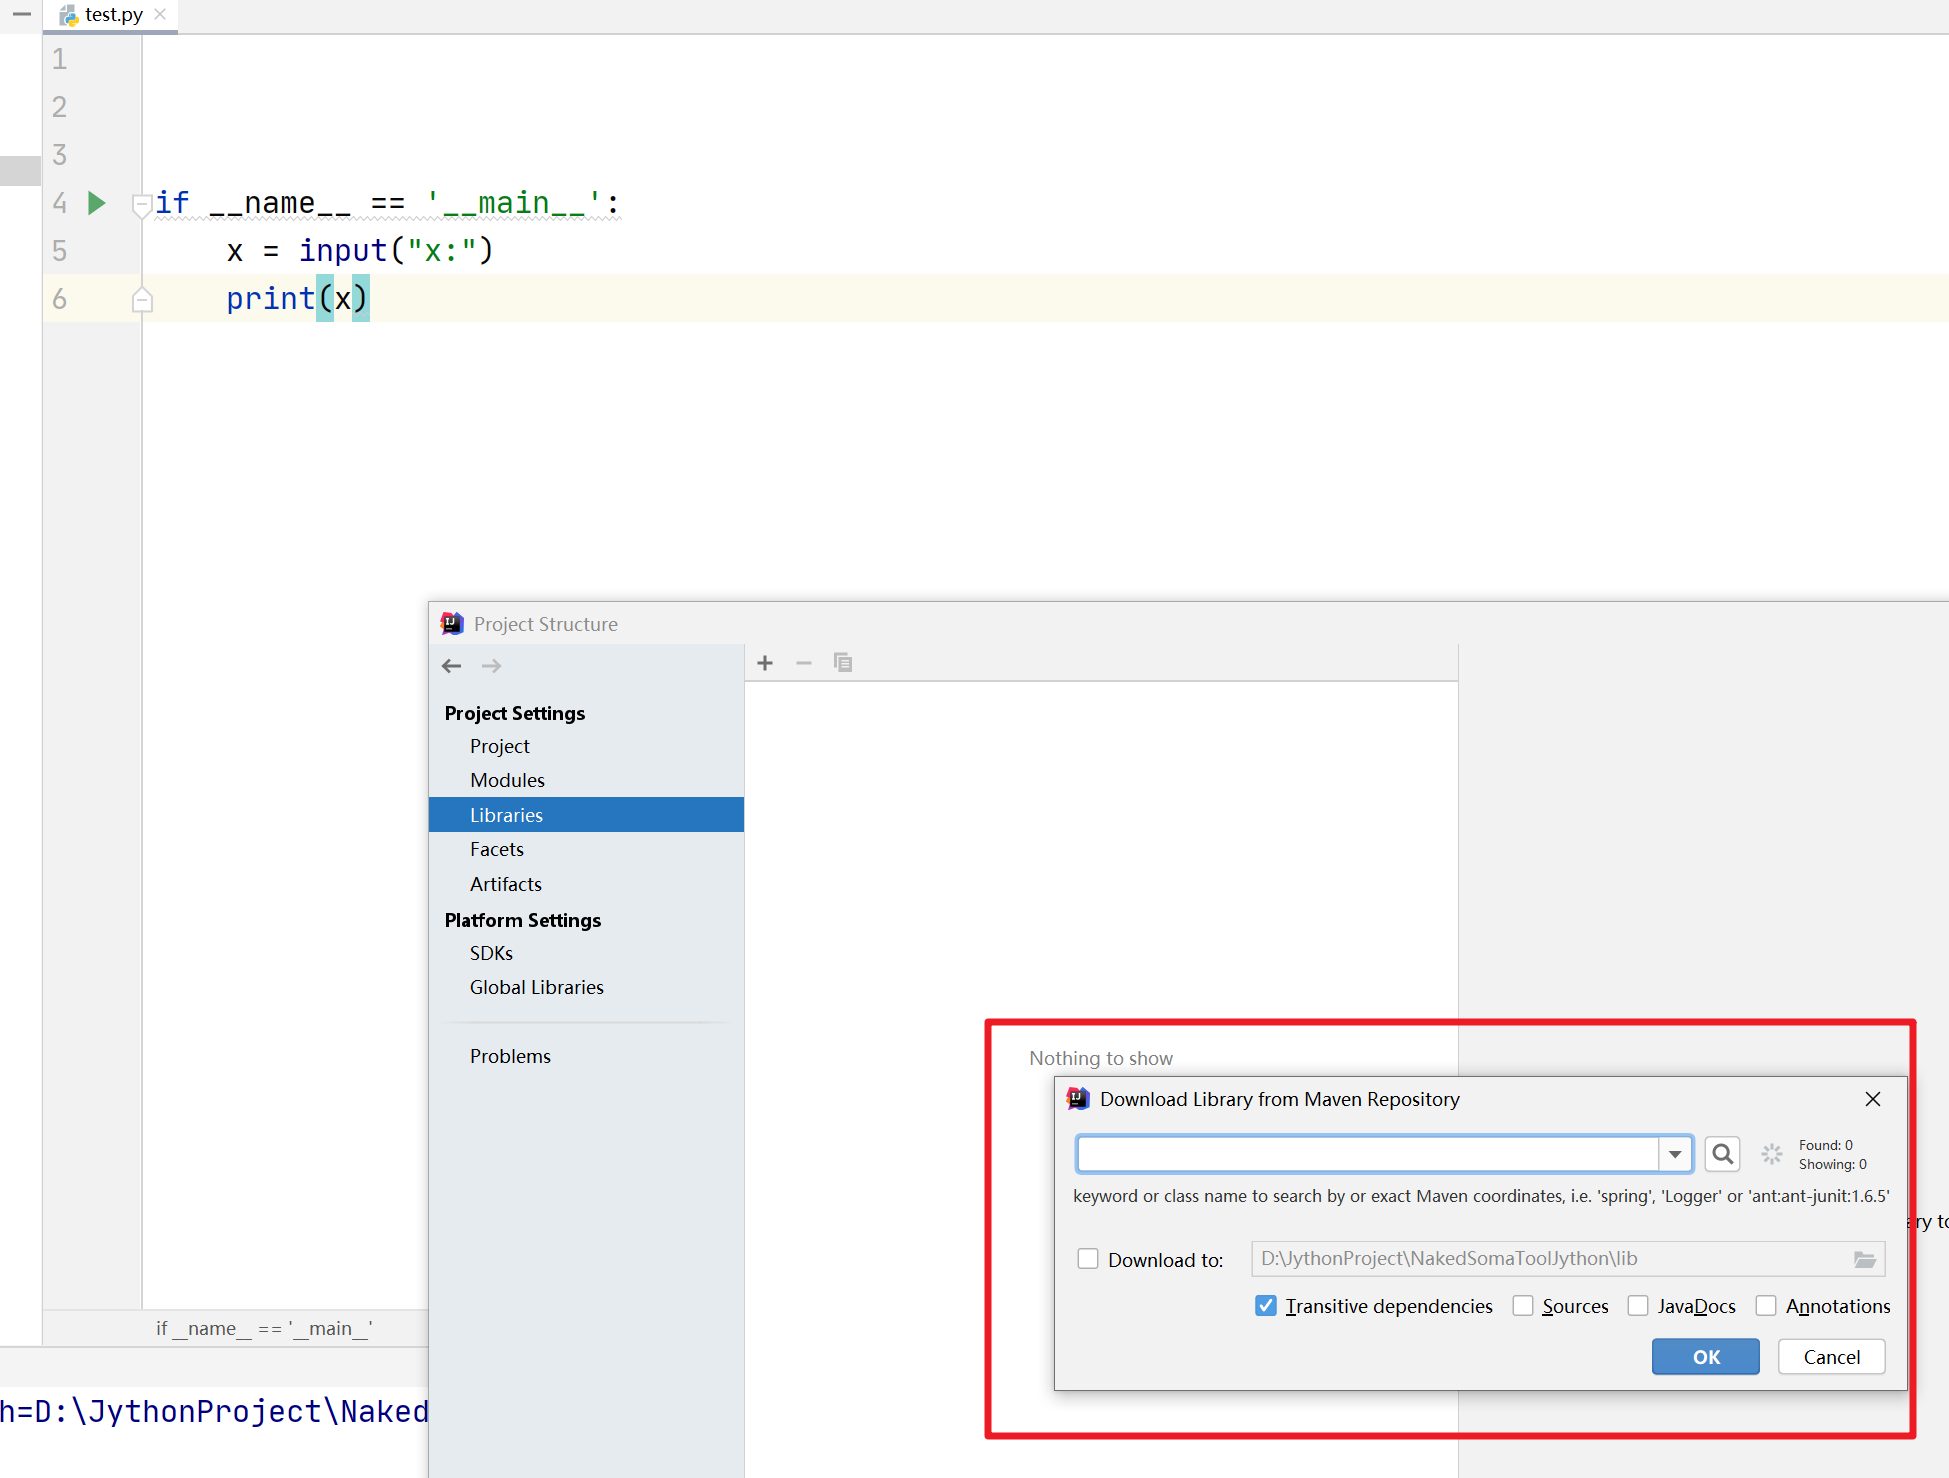The image size is (1949, 1478).
Task: Click the plus icon to add library
Action: click(x=765, y=663)
